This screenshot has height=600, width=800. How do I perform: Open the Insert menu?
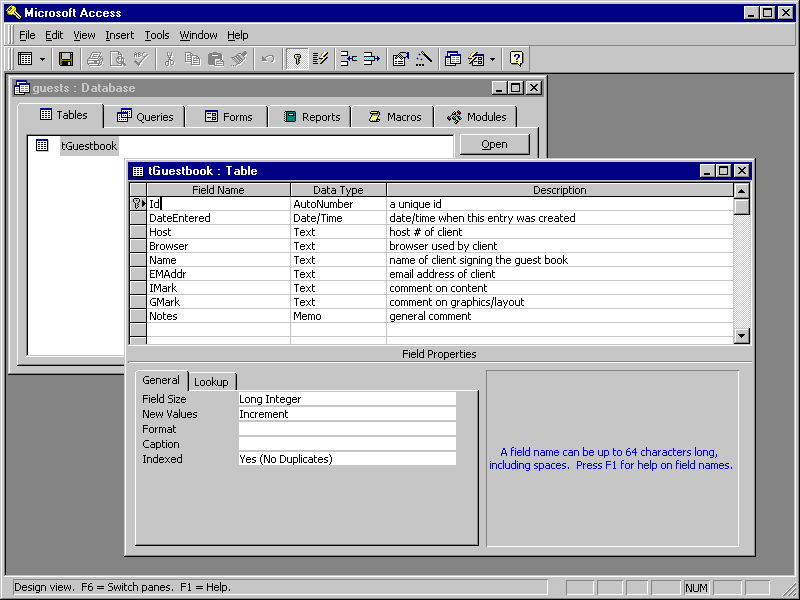click(x=119, y=35)
